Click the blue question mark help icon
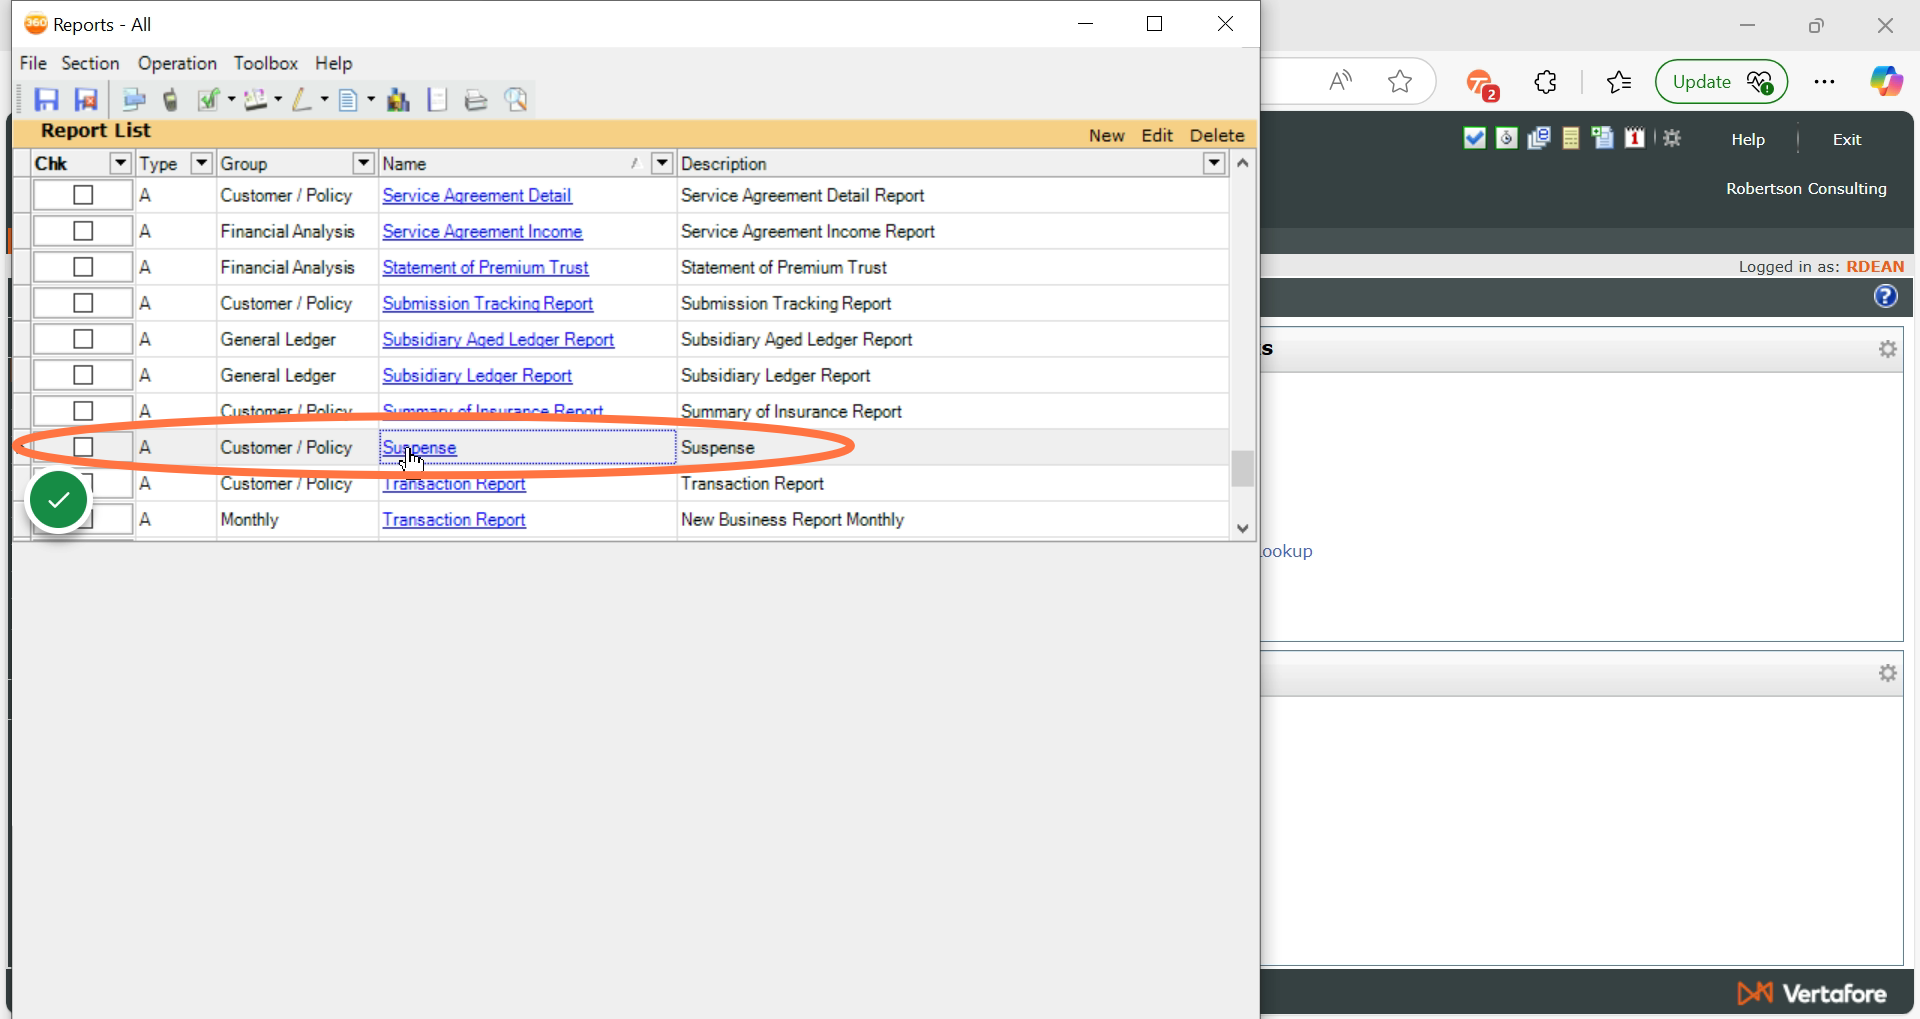The width and height of the screenshot is (1920, 1019). (1885, 296)
